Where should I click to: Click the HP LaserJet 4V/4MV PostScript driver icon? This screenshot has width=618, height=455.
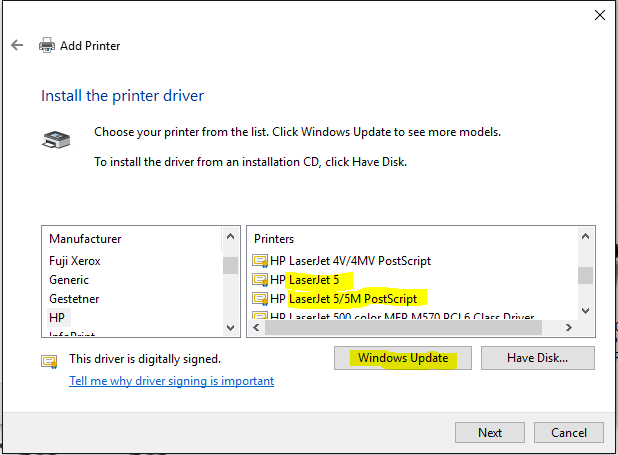tap(260, 261)
